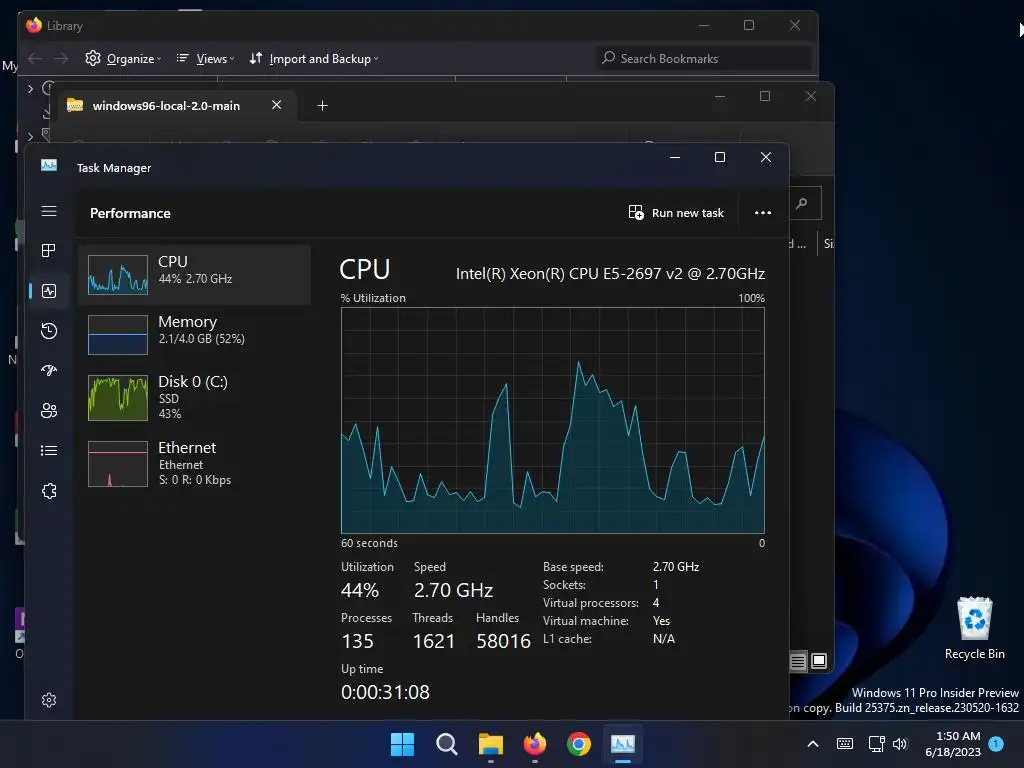Select the Ethernet performance item

(195, 464)
